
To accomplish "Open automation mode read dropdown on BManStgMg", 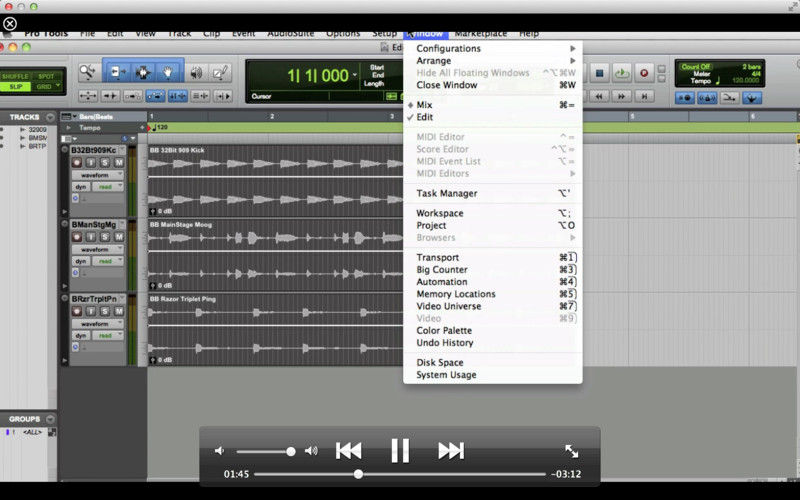I will coord(107,261).
